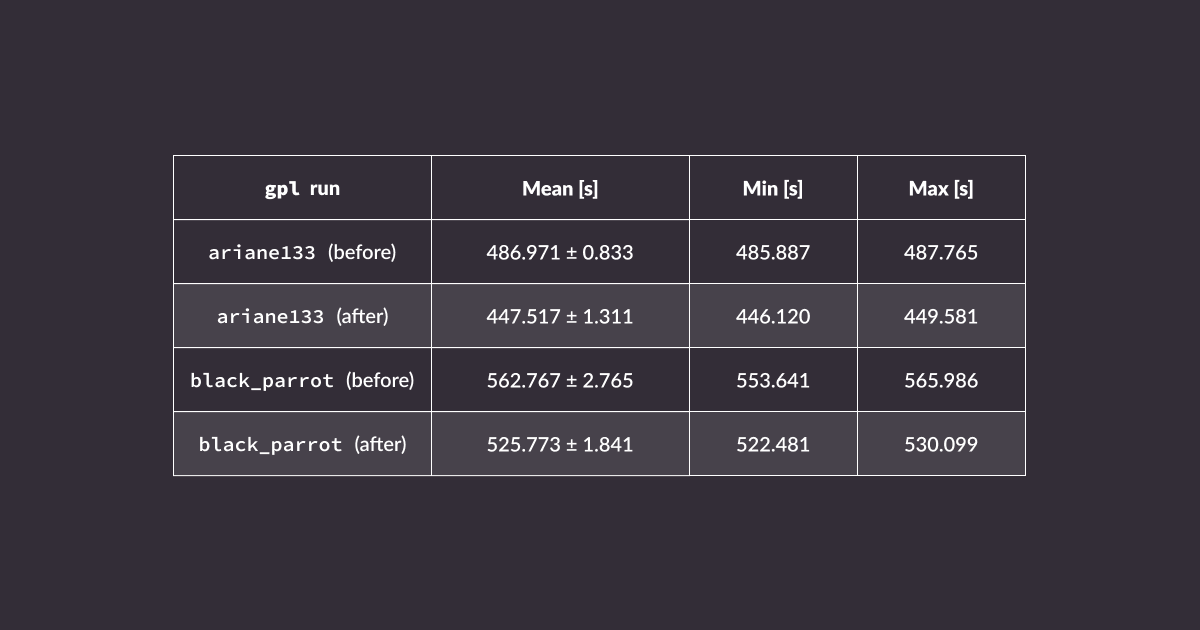Click the "Min [s]" column header
Image resolution: width=1200 pixels, height=630 pixels.
click(x=773, y=188)
